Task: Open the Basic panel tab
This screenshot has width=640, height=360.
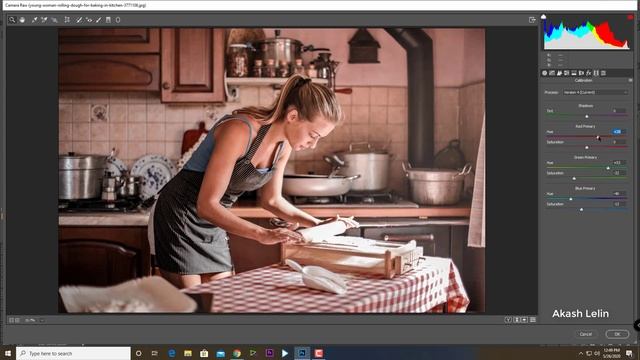Action: tap(544, 73)
